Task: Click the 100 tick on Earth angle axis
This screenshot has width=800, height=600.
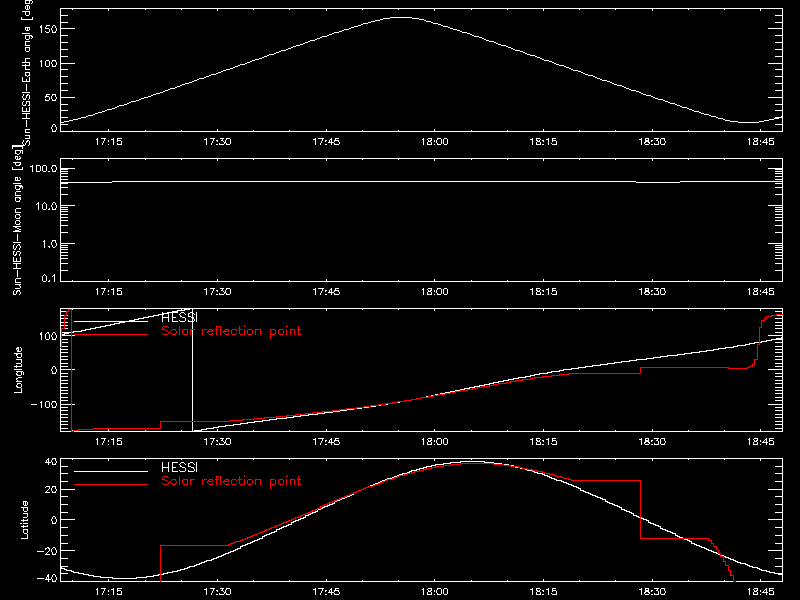Action: click(48, 64)
